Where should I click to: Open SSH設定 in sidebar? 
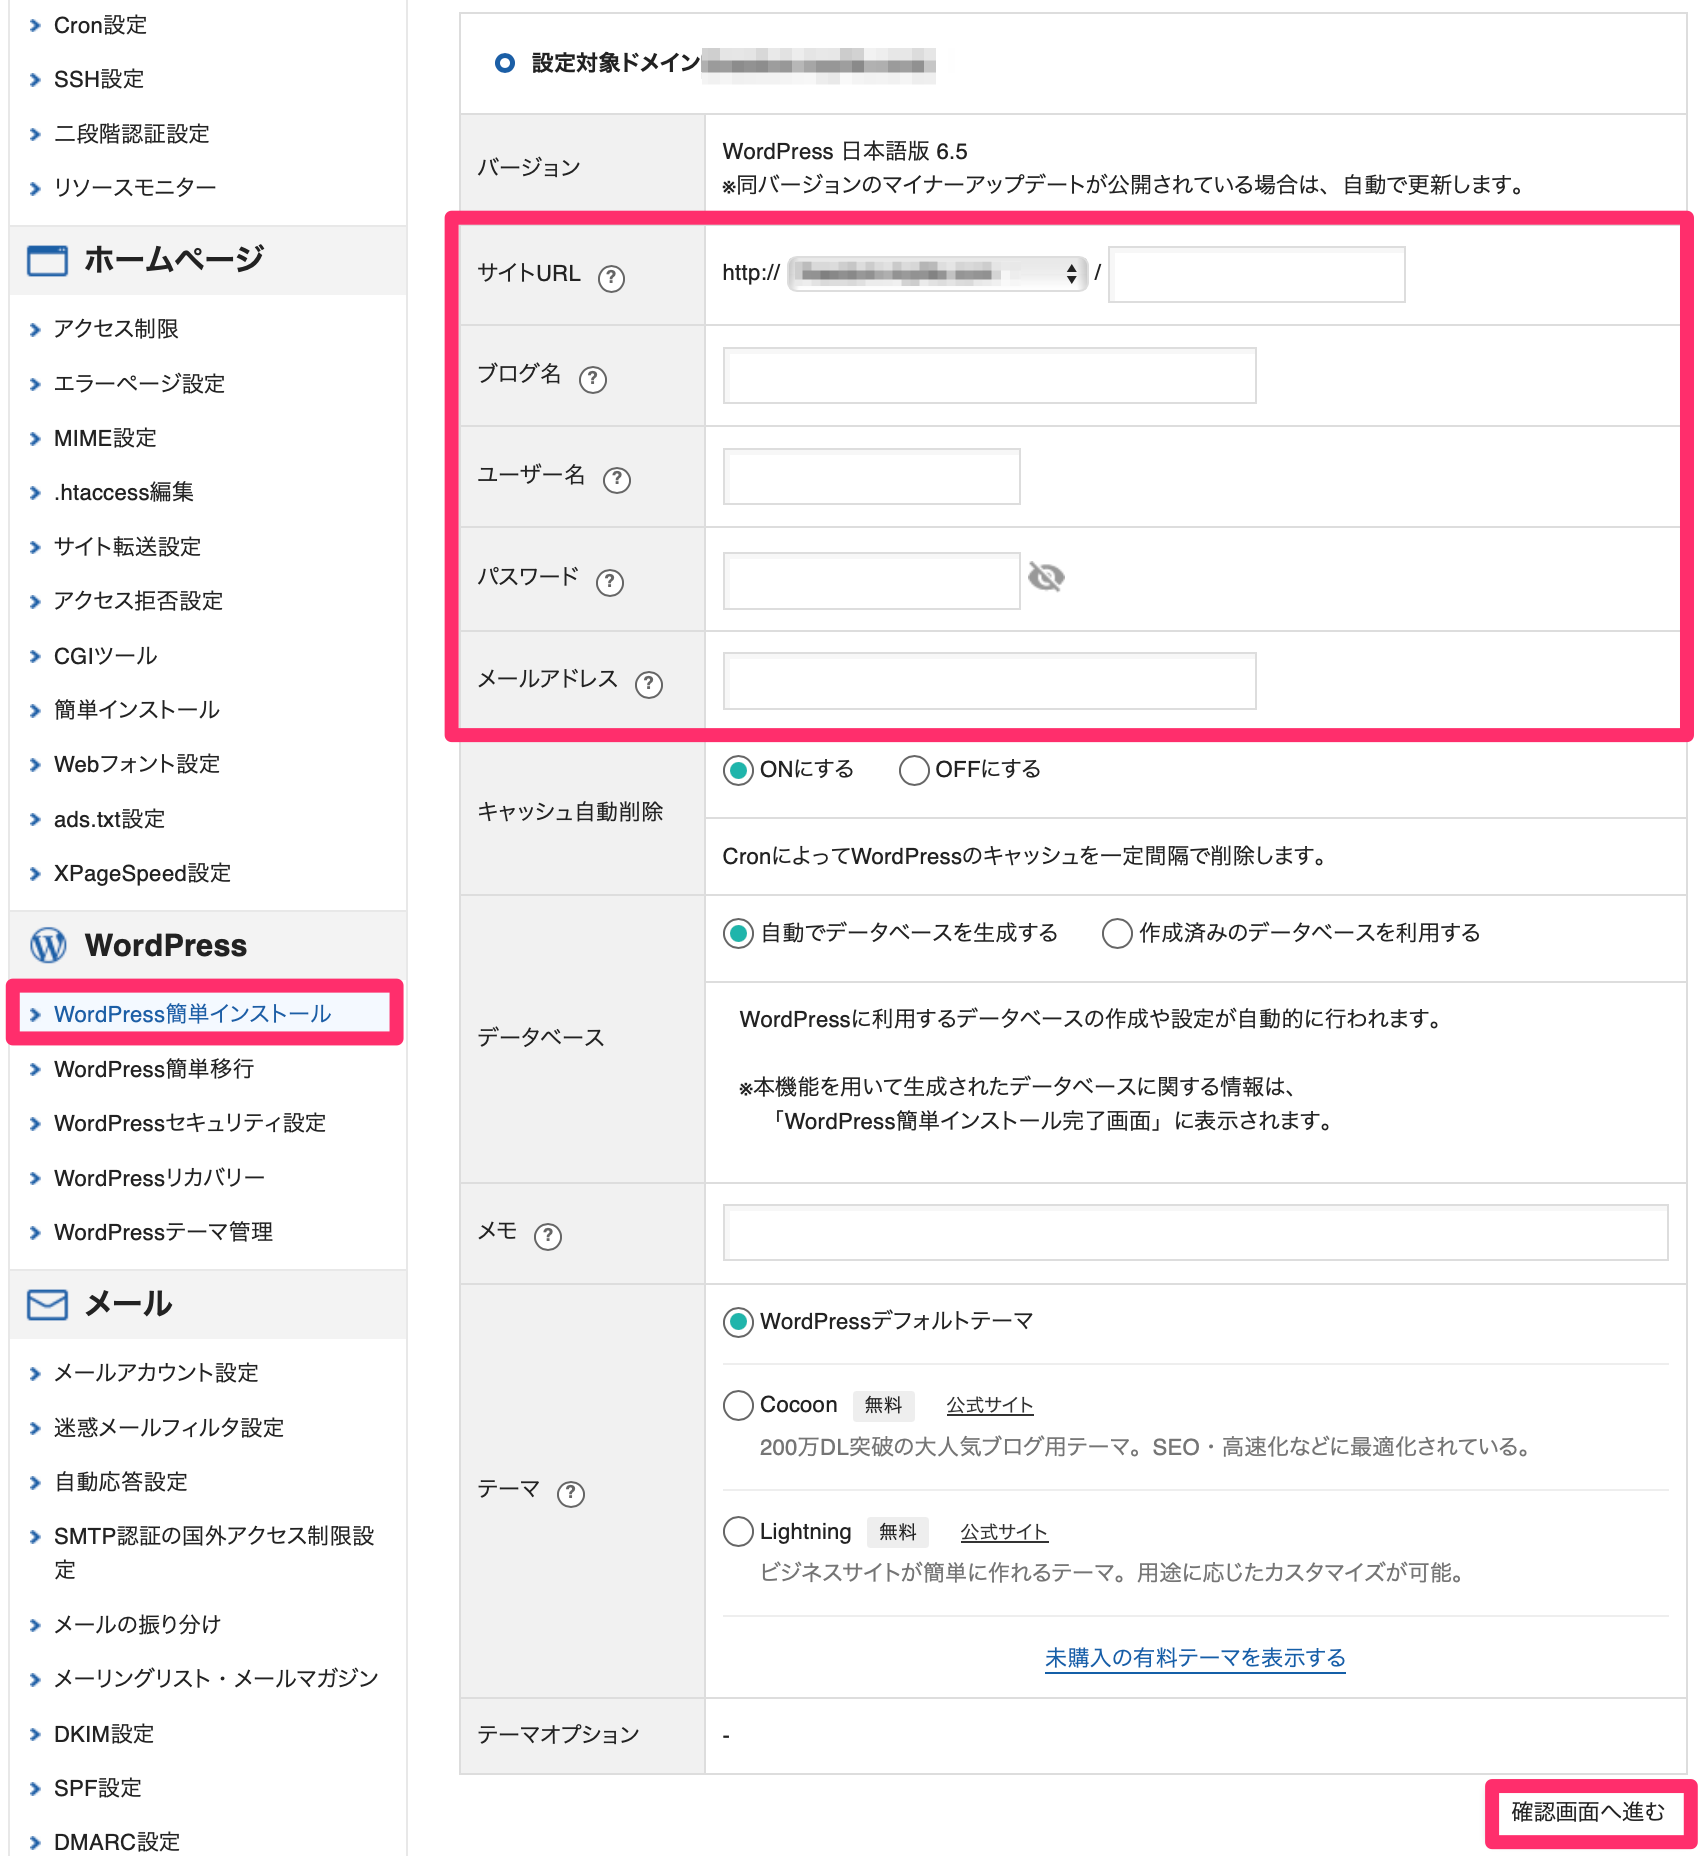coord(99,79)
